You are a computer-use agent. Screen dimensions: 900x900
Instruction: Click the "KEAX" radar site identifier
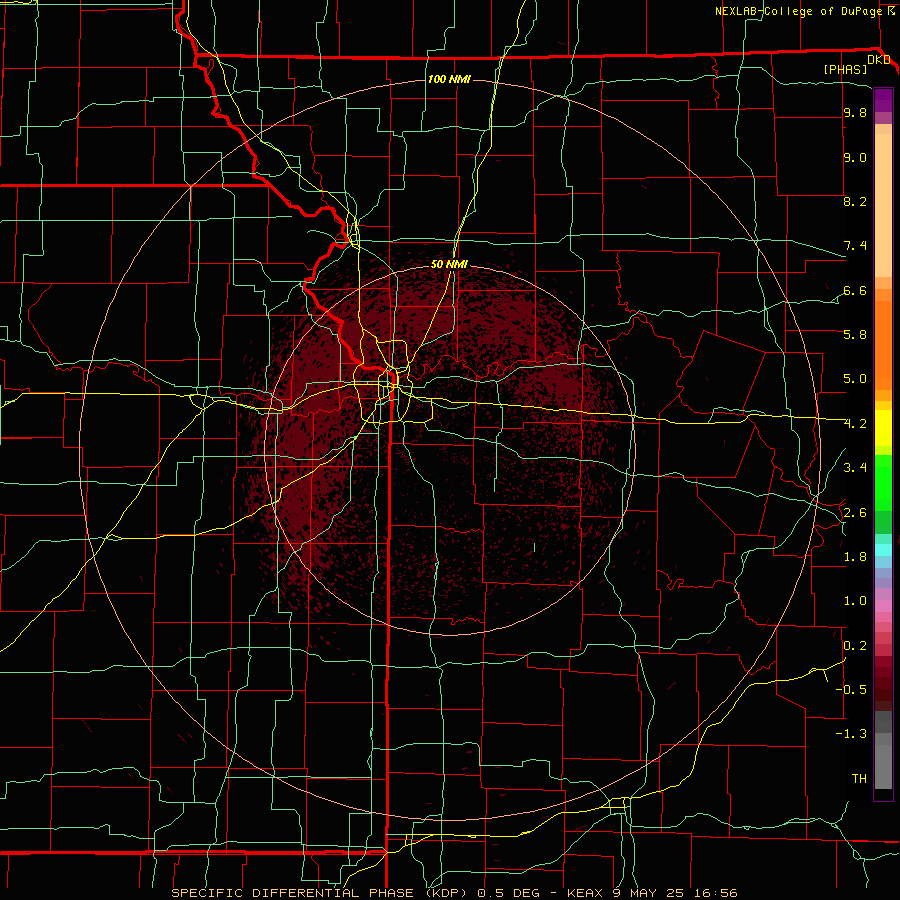(585, 893)
